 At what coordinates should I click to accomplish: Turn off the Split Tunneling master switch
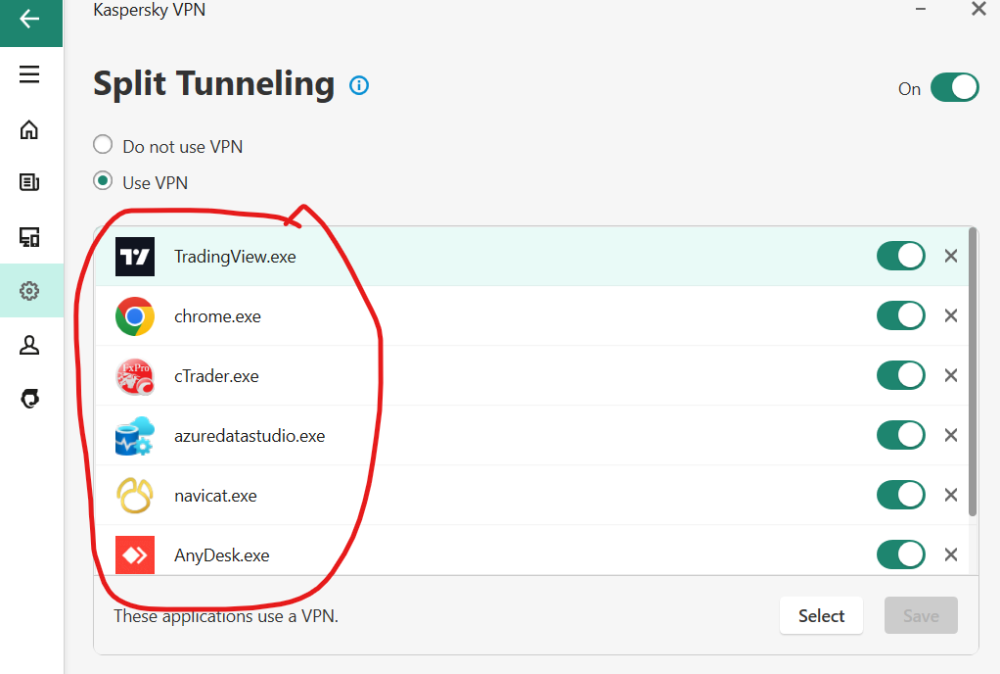click(x=954, y=88)
